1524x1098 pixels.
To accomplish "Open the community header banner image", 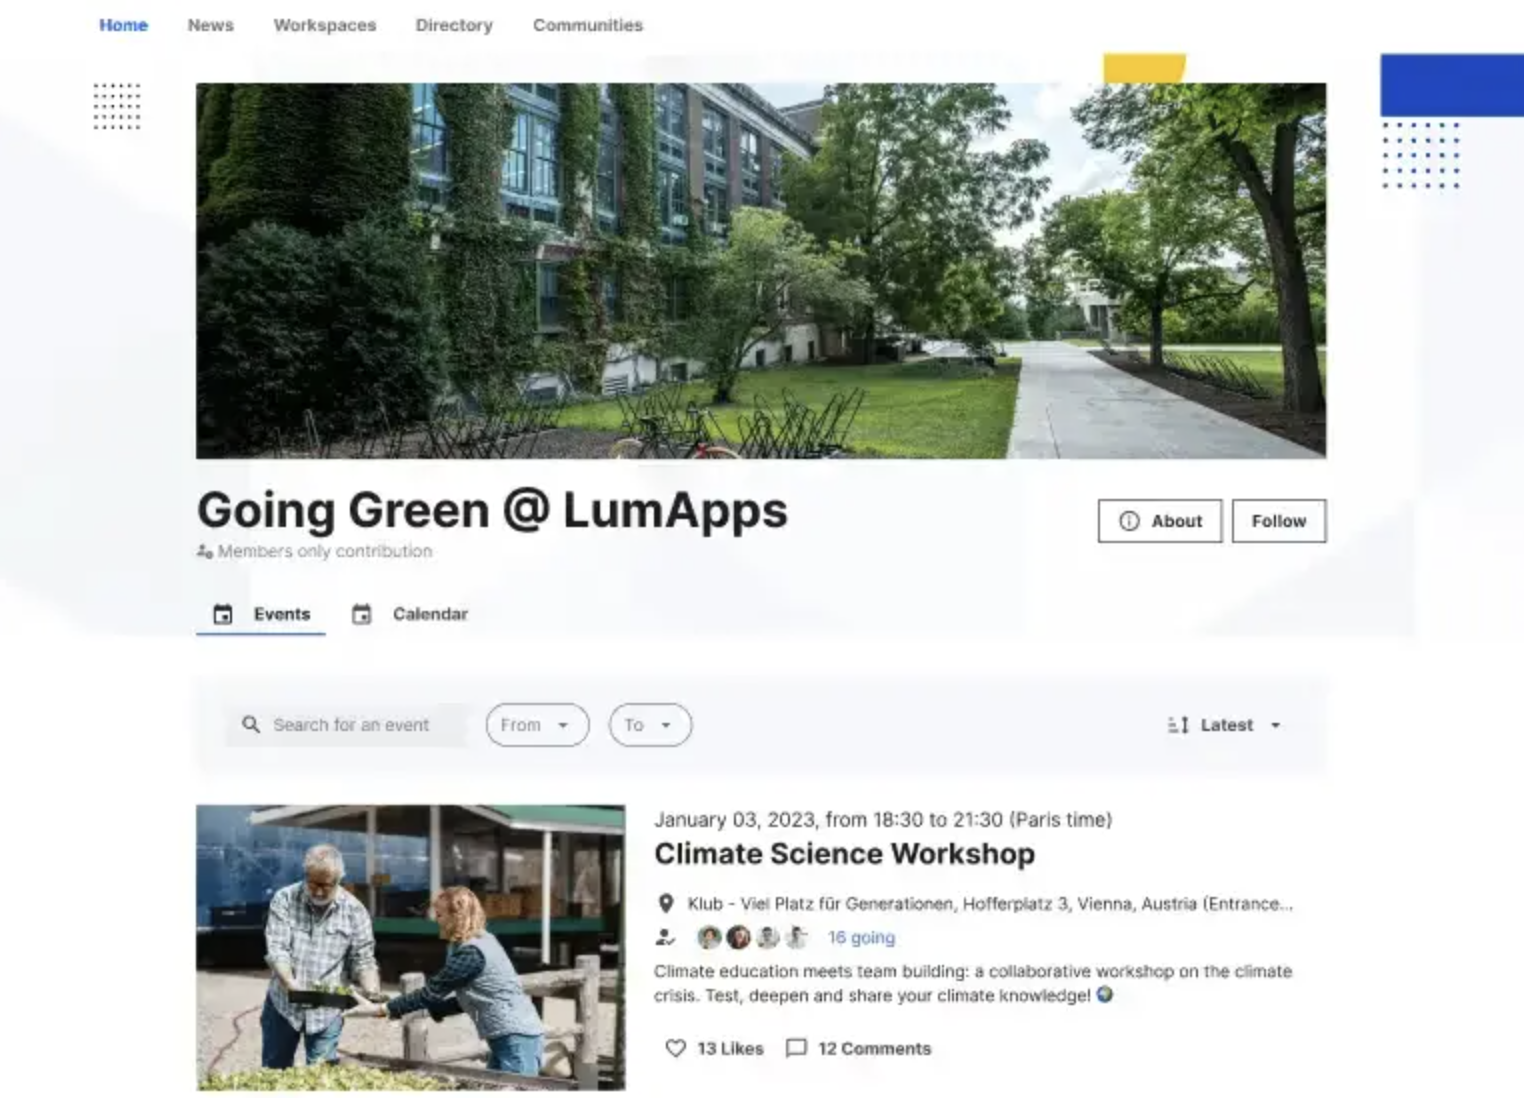I will (761, 270).
